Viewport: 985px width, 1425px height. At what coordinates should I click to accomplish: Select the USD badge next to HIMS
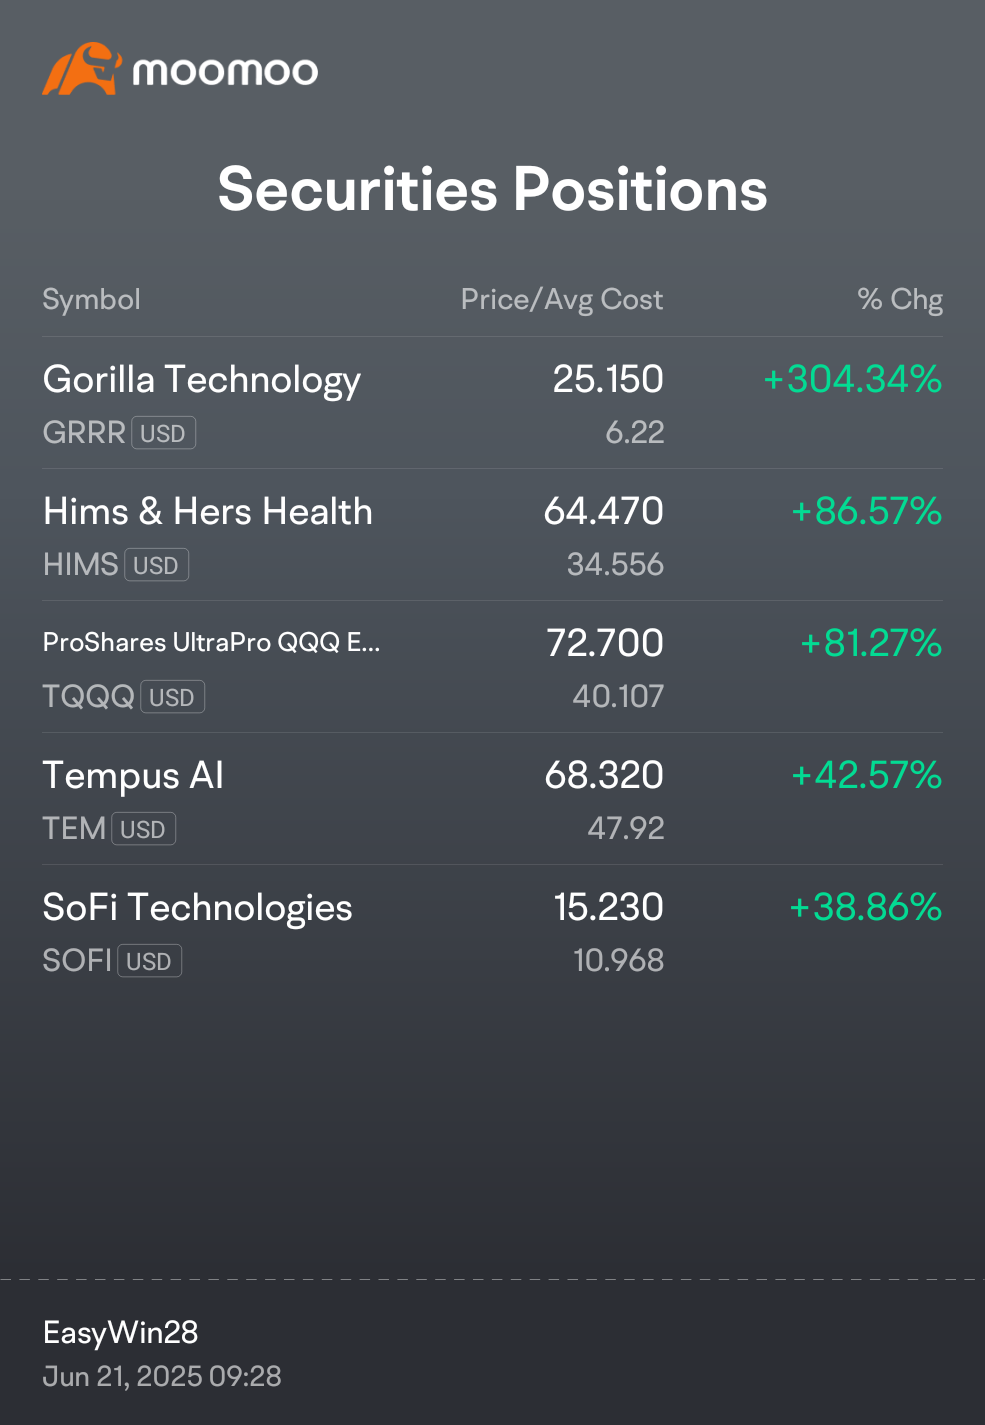coord(156,565)
